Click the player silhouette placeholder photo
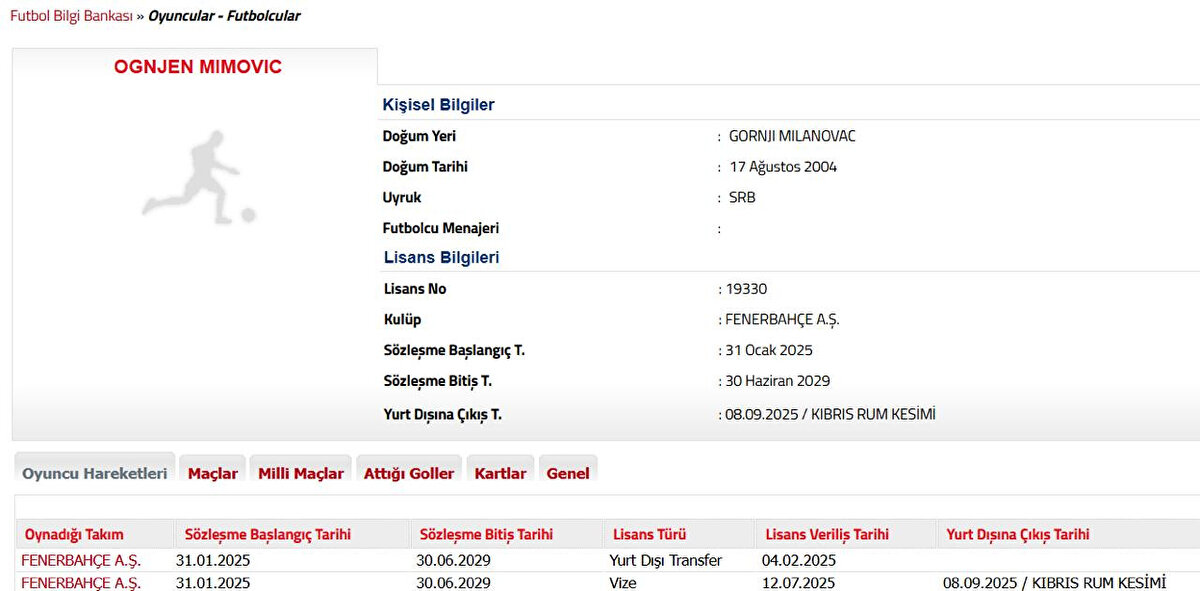This screenshot has width=1200, height=591. [x=198, y=178]
